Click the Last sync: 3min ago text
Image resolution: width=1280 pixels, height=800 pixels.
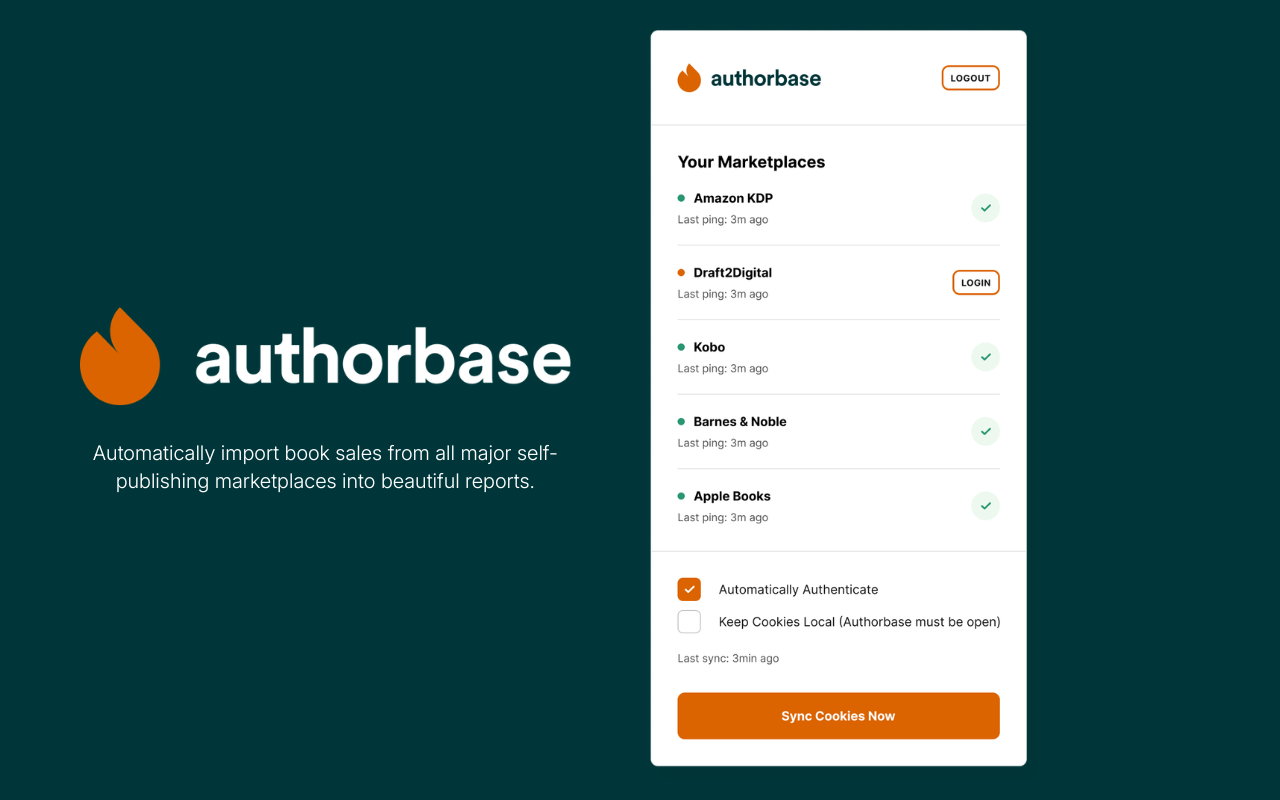[x=728, y=658]
